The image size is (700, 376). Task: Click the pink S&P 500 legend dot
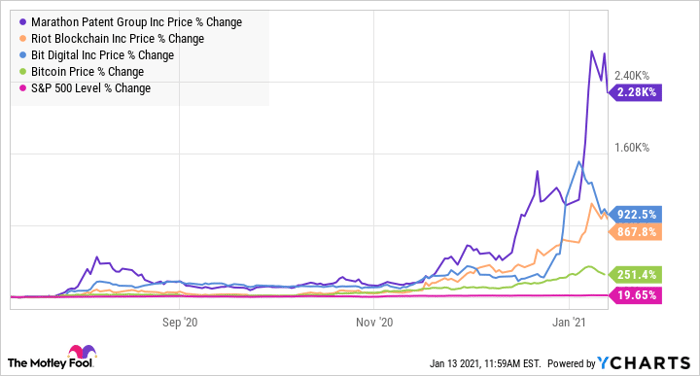23,88
